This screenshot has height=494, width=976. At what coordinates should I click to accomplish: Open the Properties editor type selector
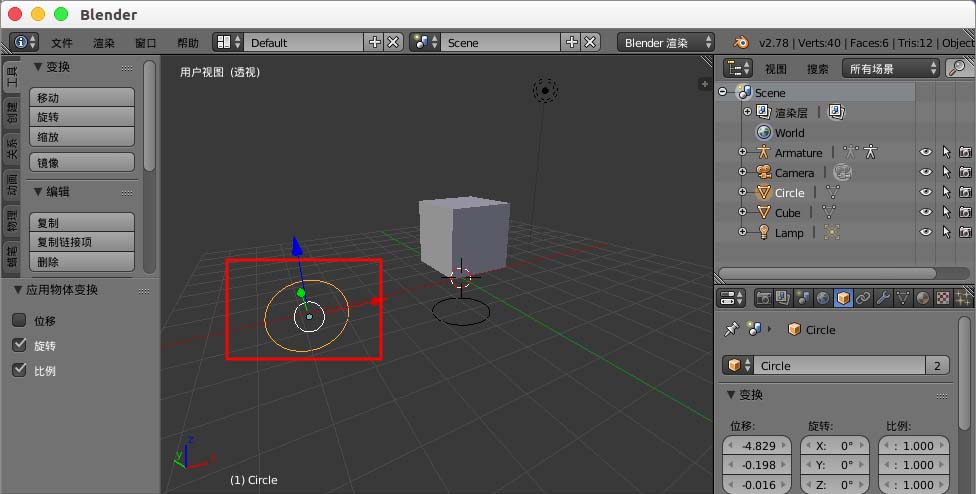tap(731, 298)
